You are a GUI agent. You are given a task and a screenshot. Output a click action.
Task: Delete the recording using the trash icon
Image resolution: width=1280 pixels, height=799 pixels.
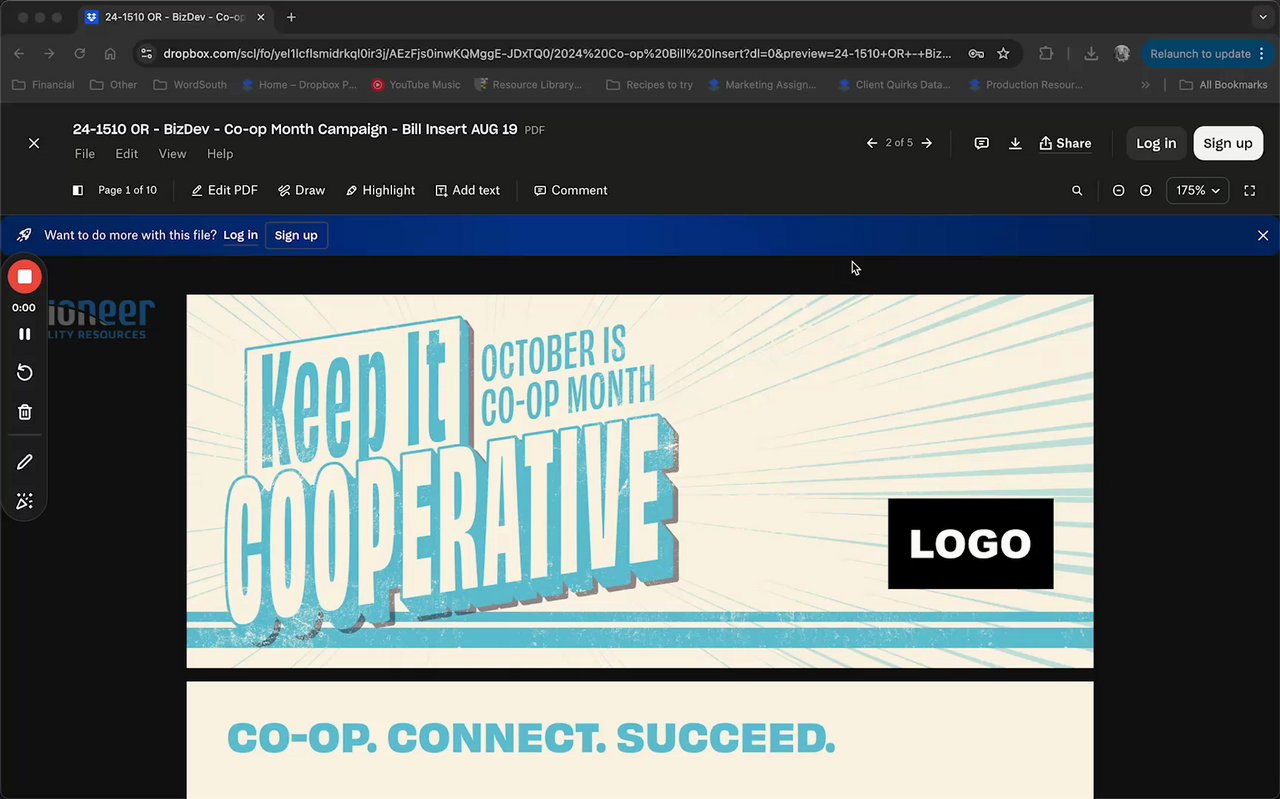[25, 412]
